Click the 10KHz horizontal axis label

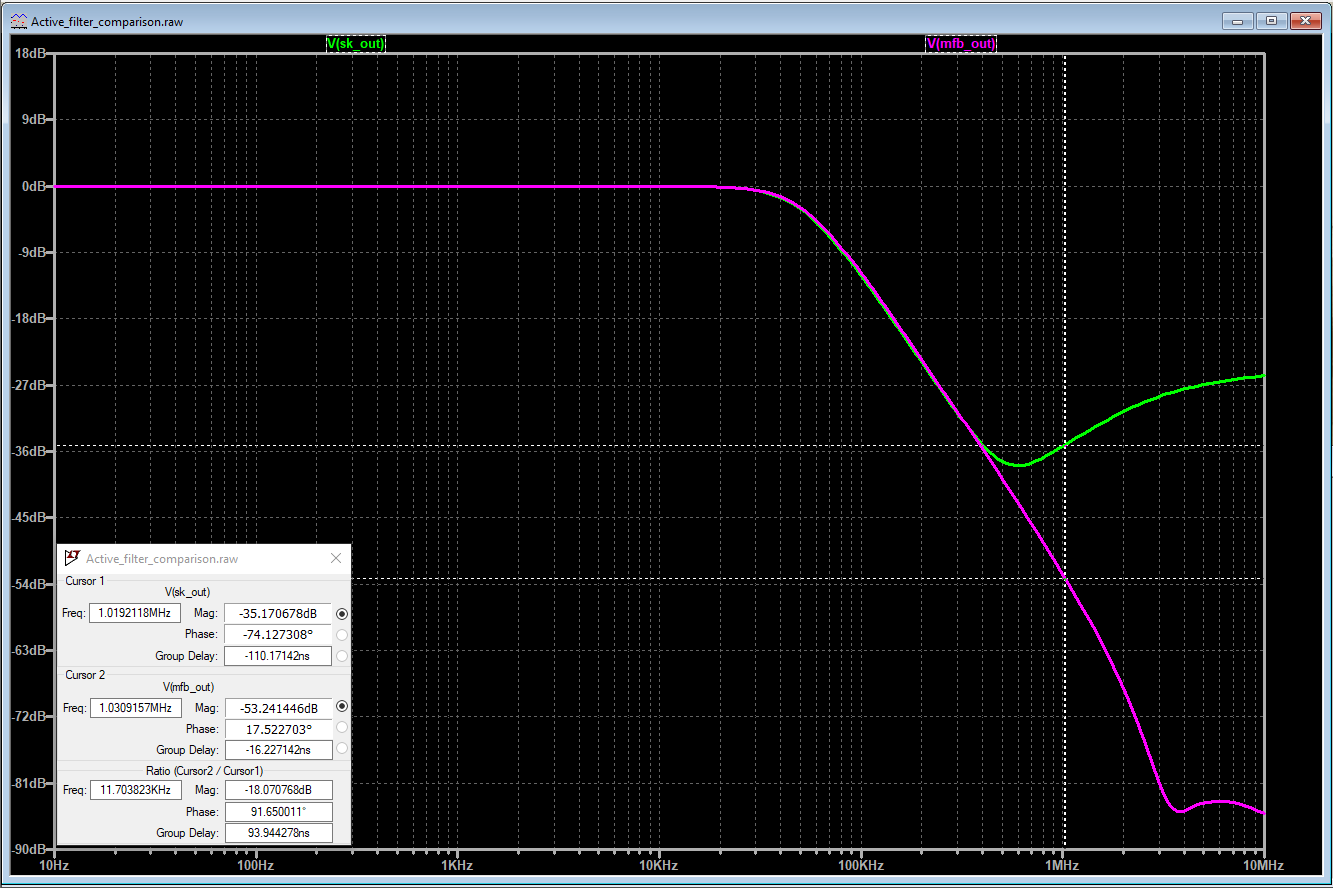[x=658, y=865]
